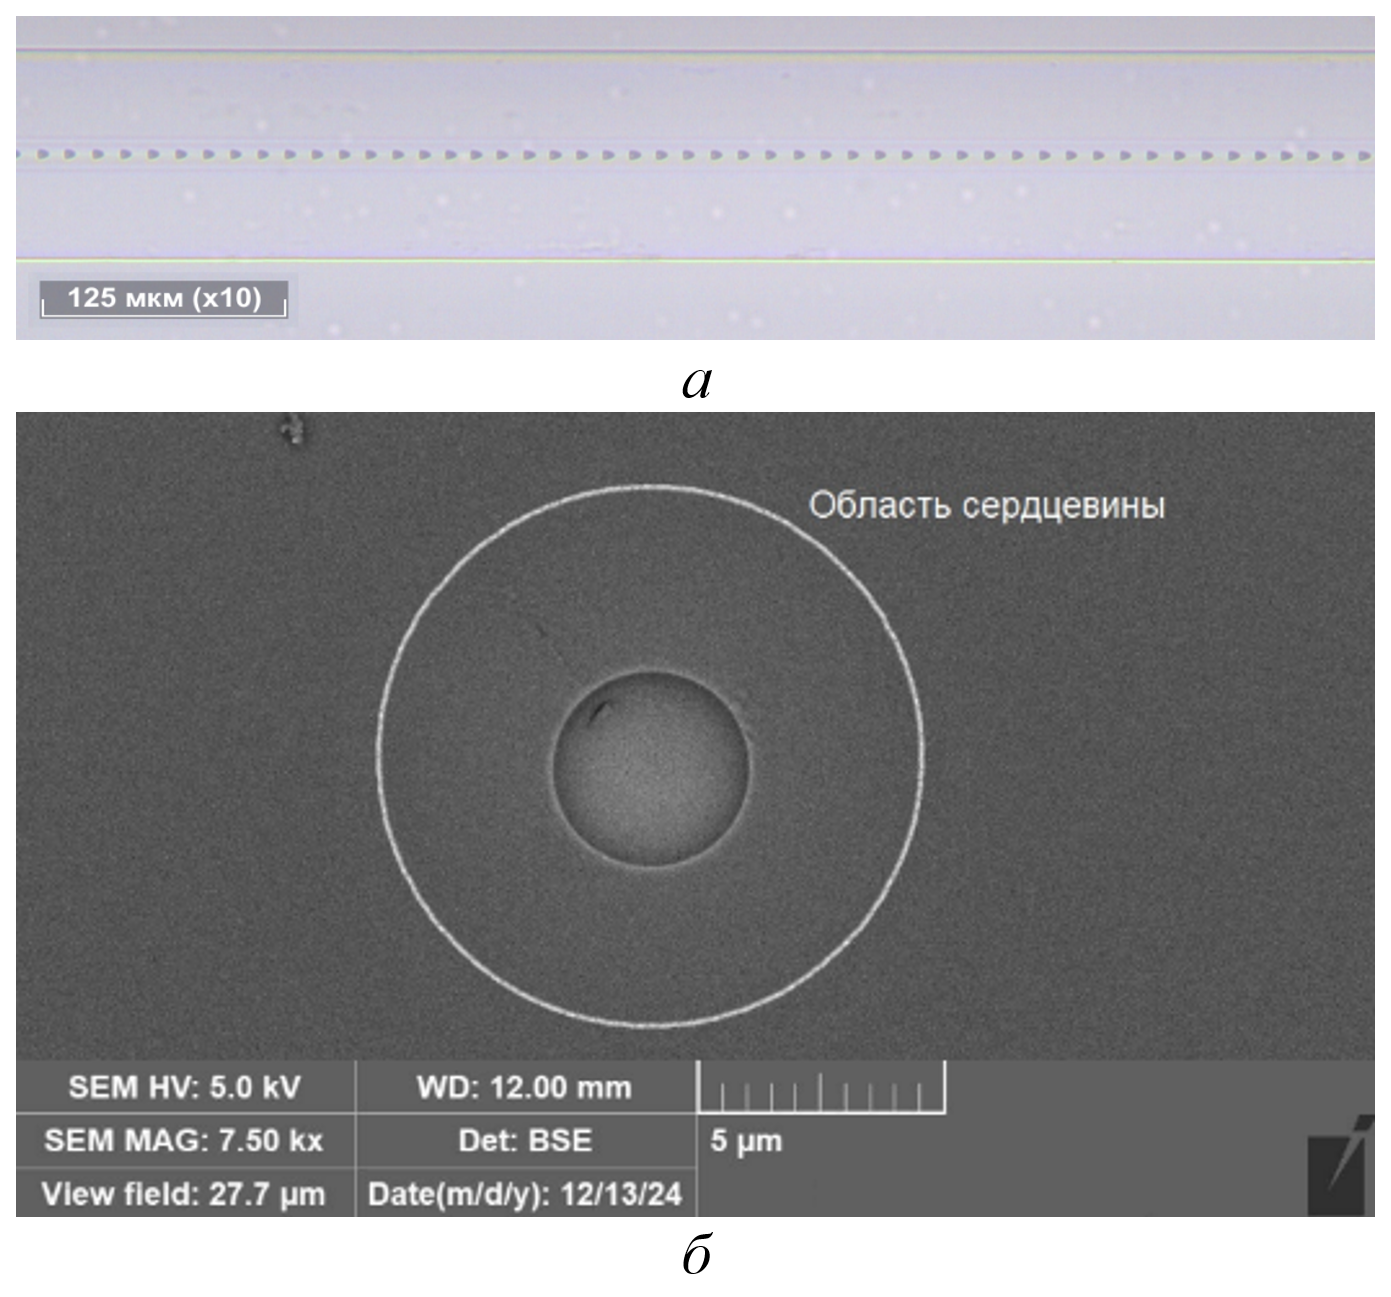Click the SEM HV: 5.0 kV field
Viewport: 1391px width, 1297px height.
185,1087
